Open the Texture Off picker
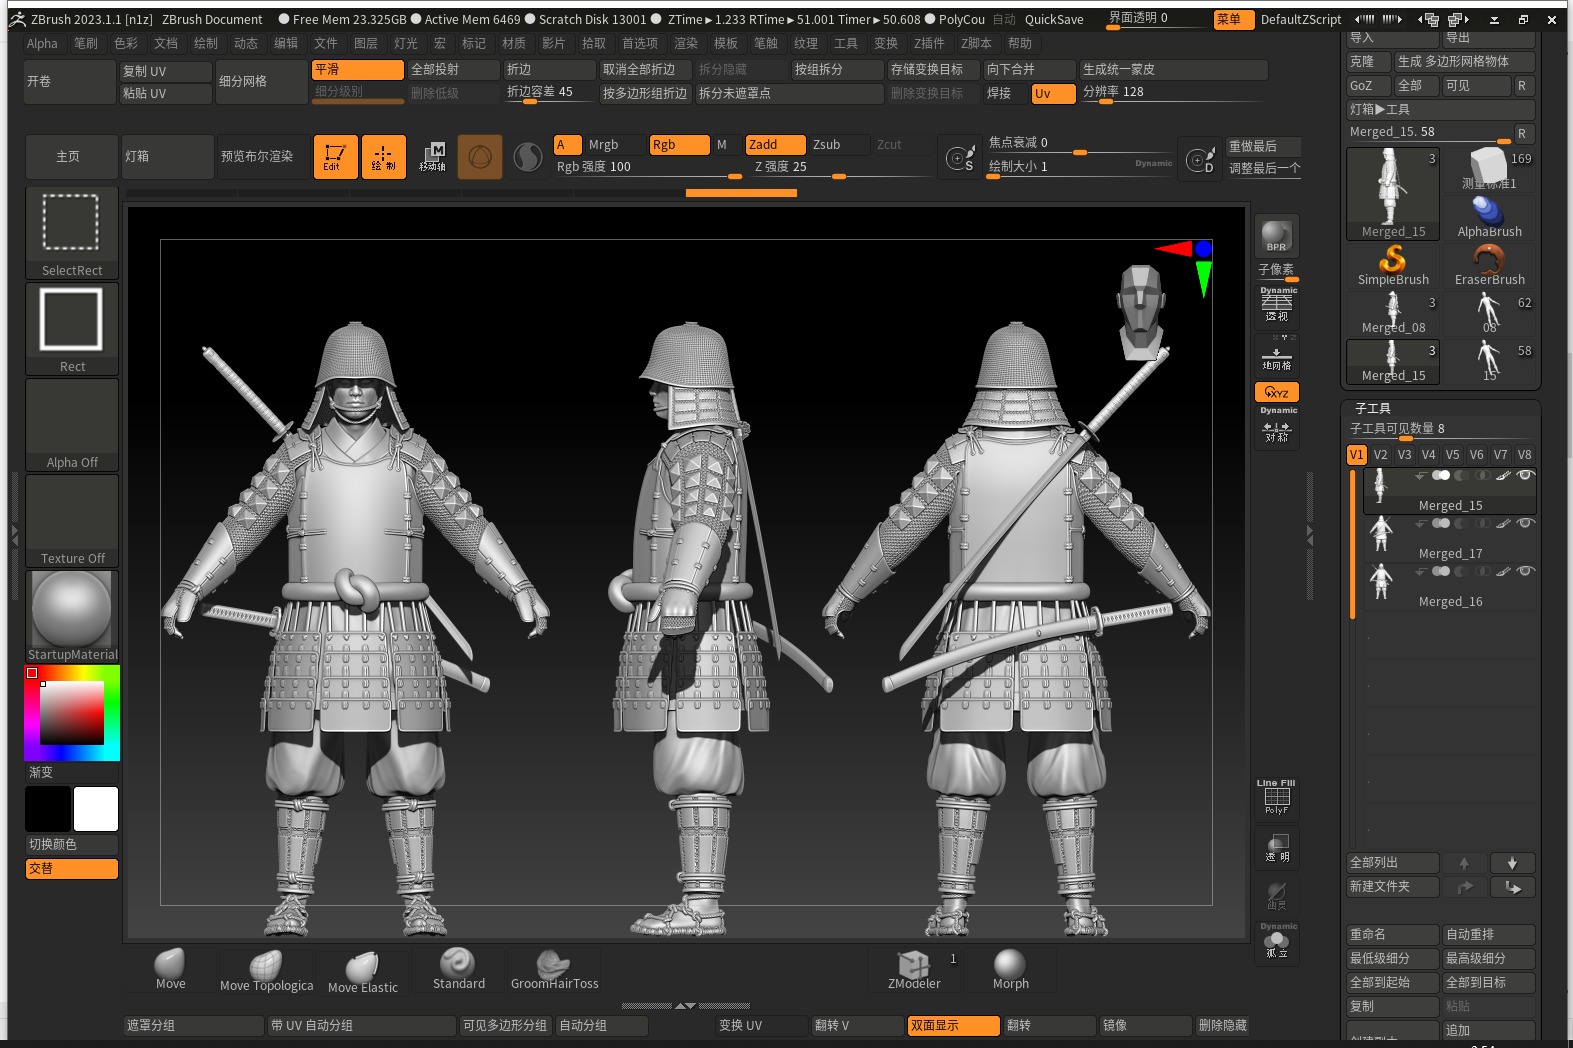Screen dimensions: 1573x1048 [x=72, y=521]
